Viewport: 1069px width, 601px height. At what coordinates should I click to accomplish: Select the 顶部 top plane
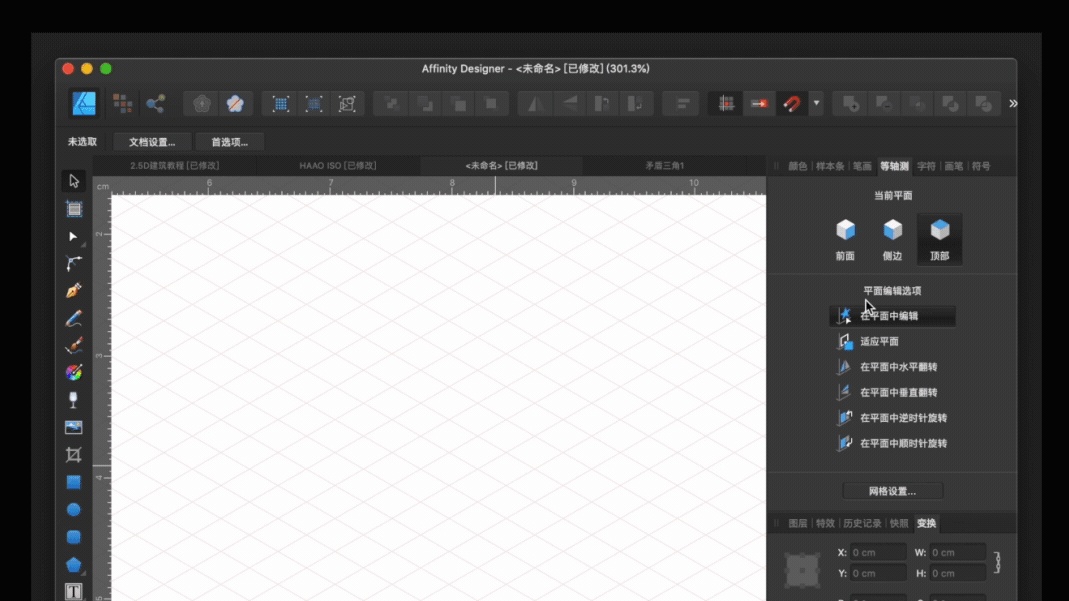click(939, 240)
